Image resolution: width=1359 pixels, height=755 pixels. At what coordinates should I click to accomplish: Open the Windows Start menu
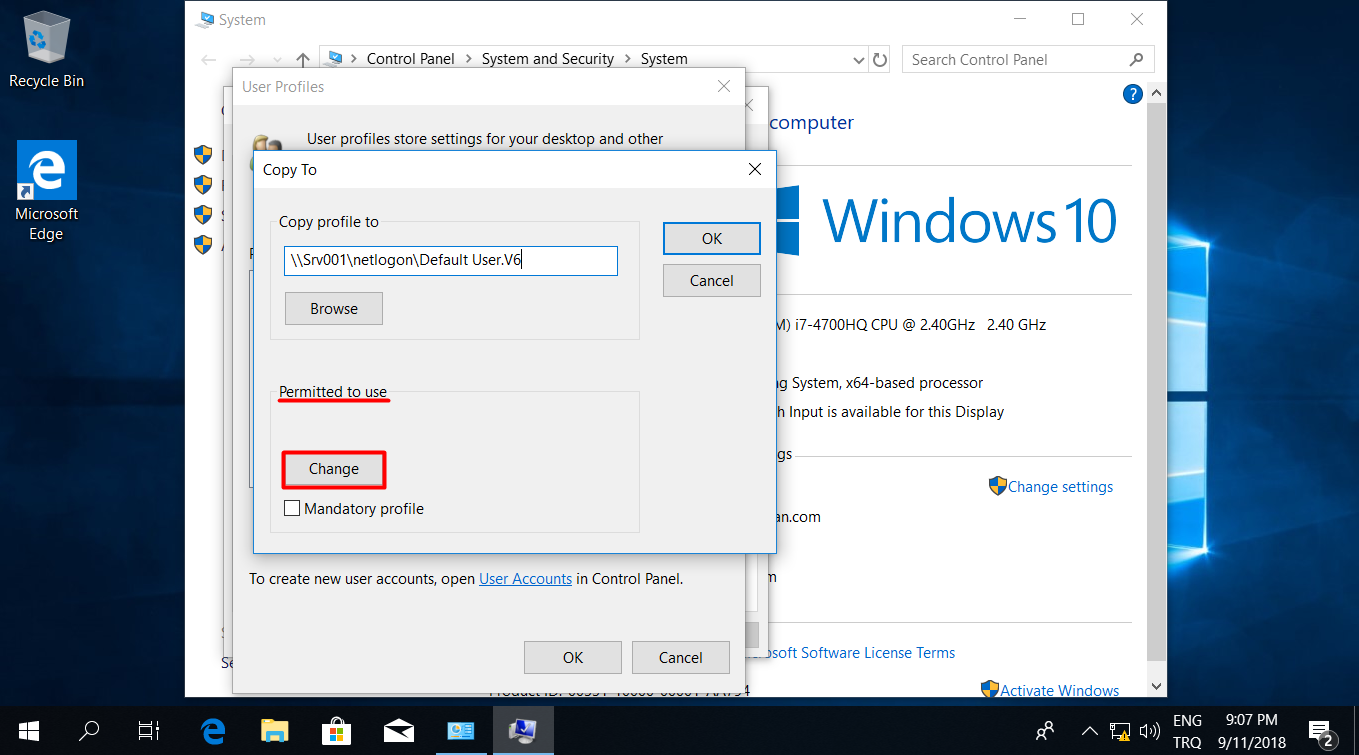(x=28, y=731)
